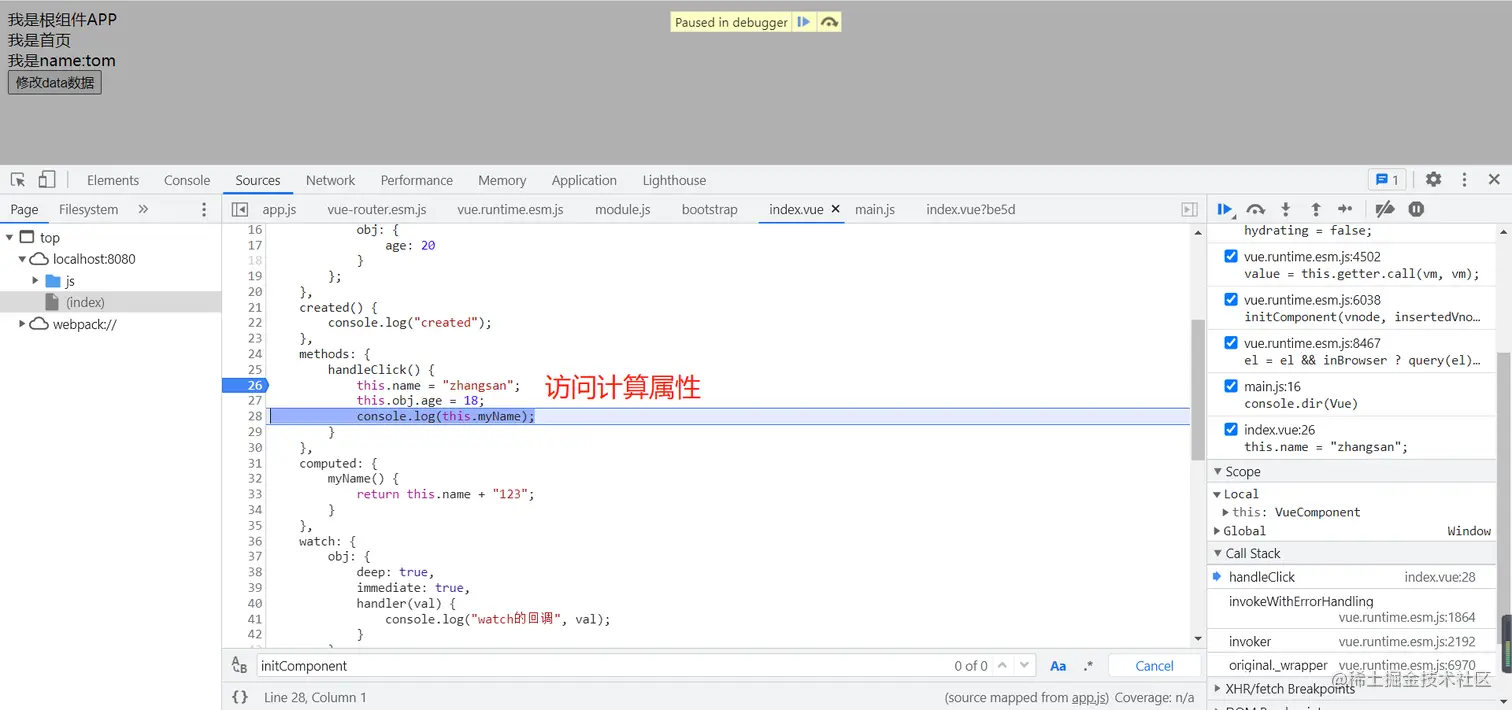Collapse the top tree node

(x=9, y=237)
